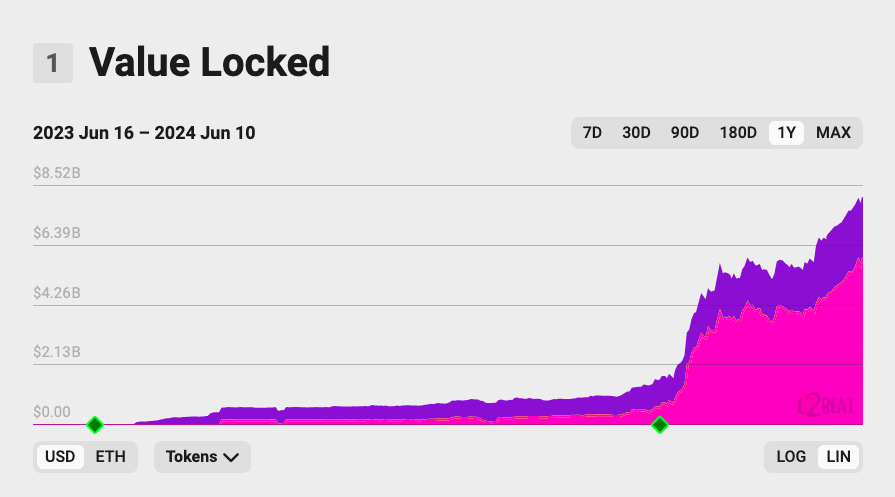The height and width of the screenshot is (497, 895).
Task: Switch currency to ETH
Action: tap(110, 457)
